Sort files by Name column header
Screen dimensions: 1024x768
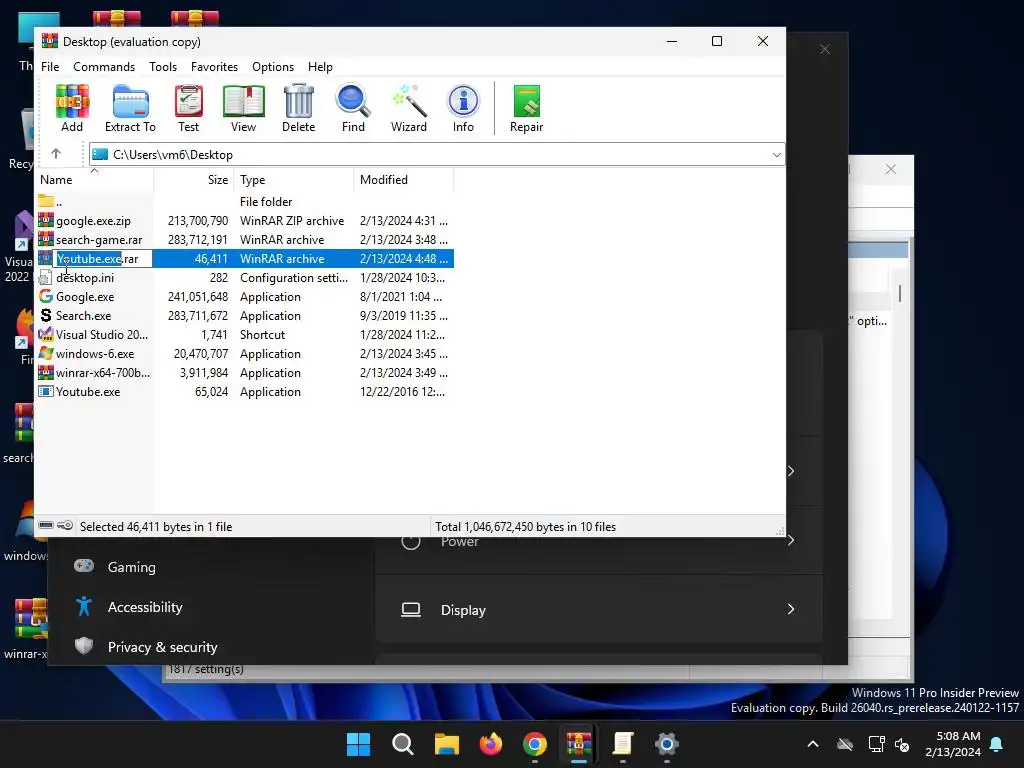(x=94, y=180)
